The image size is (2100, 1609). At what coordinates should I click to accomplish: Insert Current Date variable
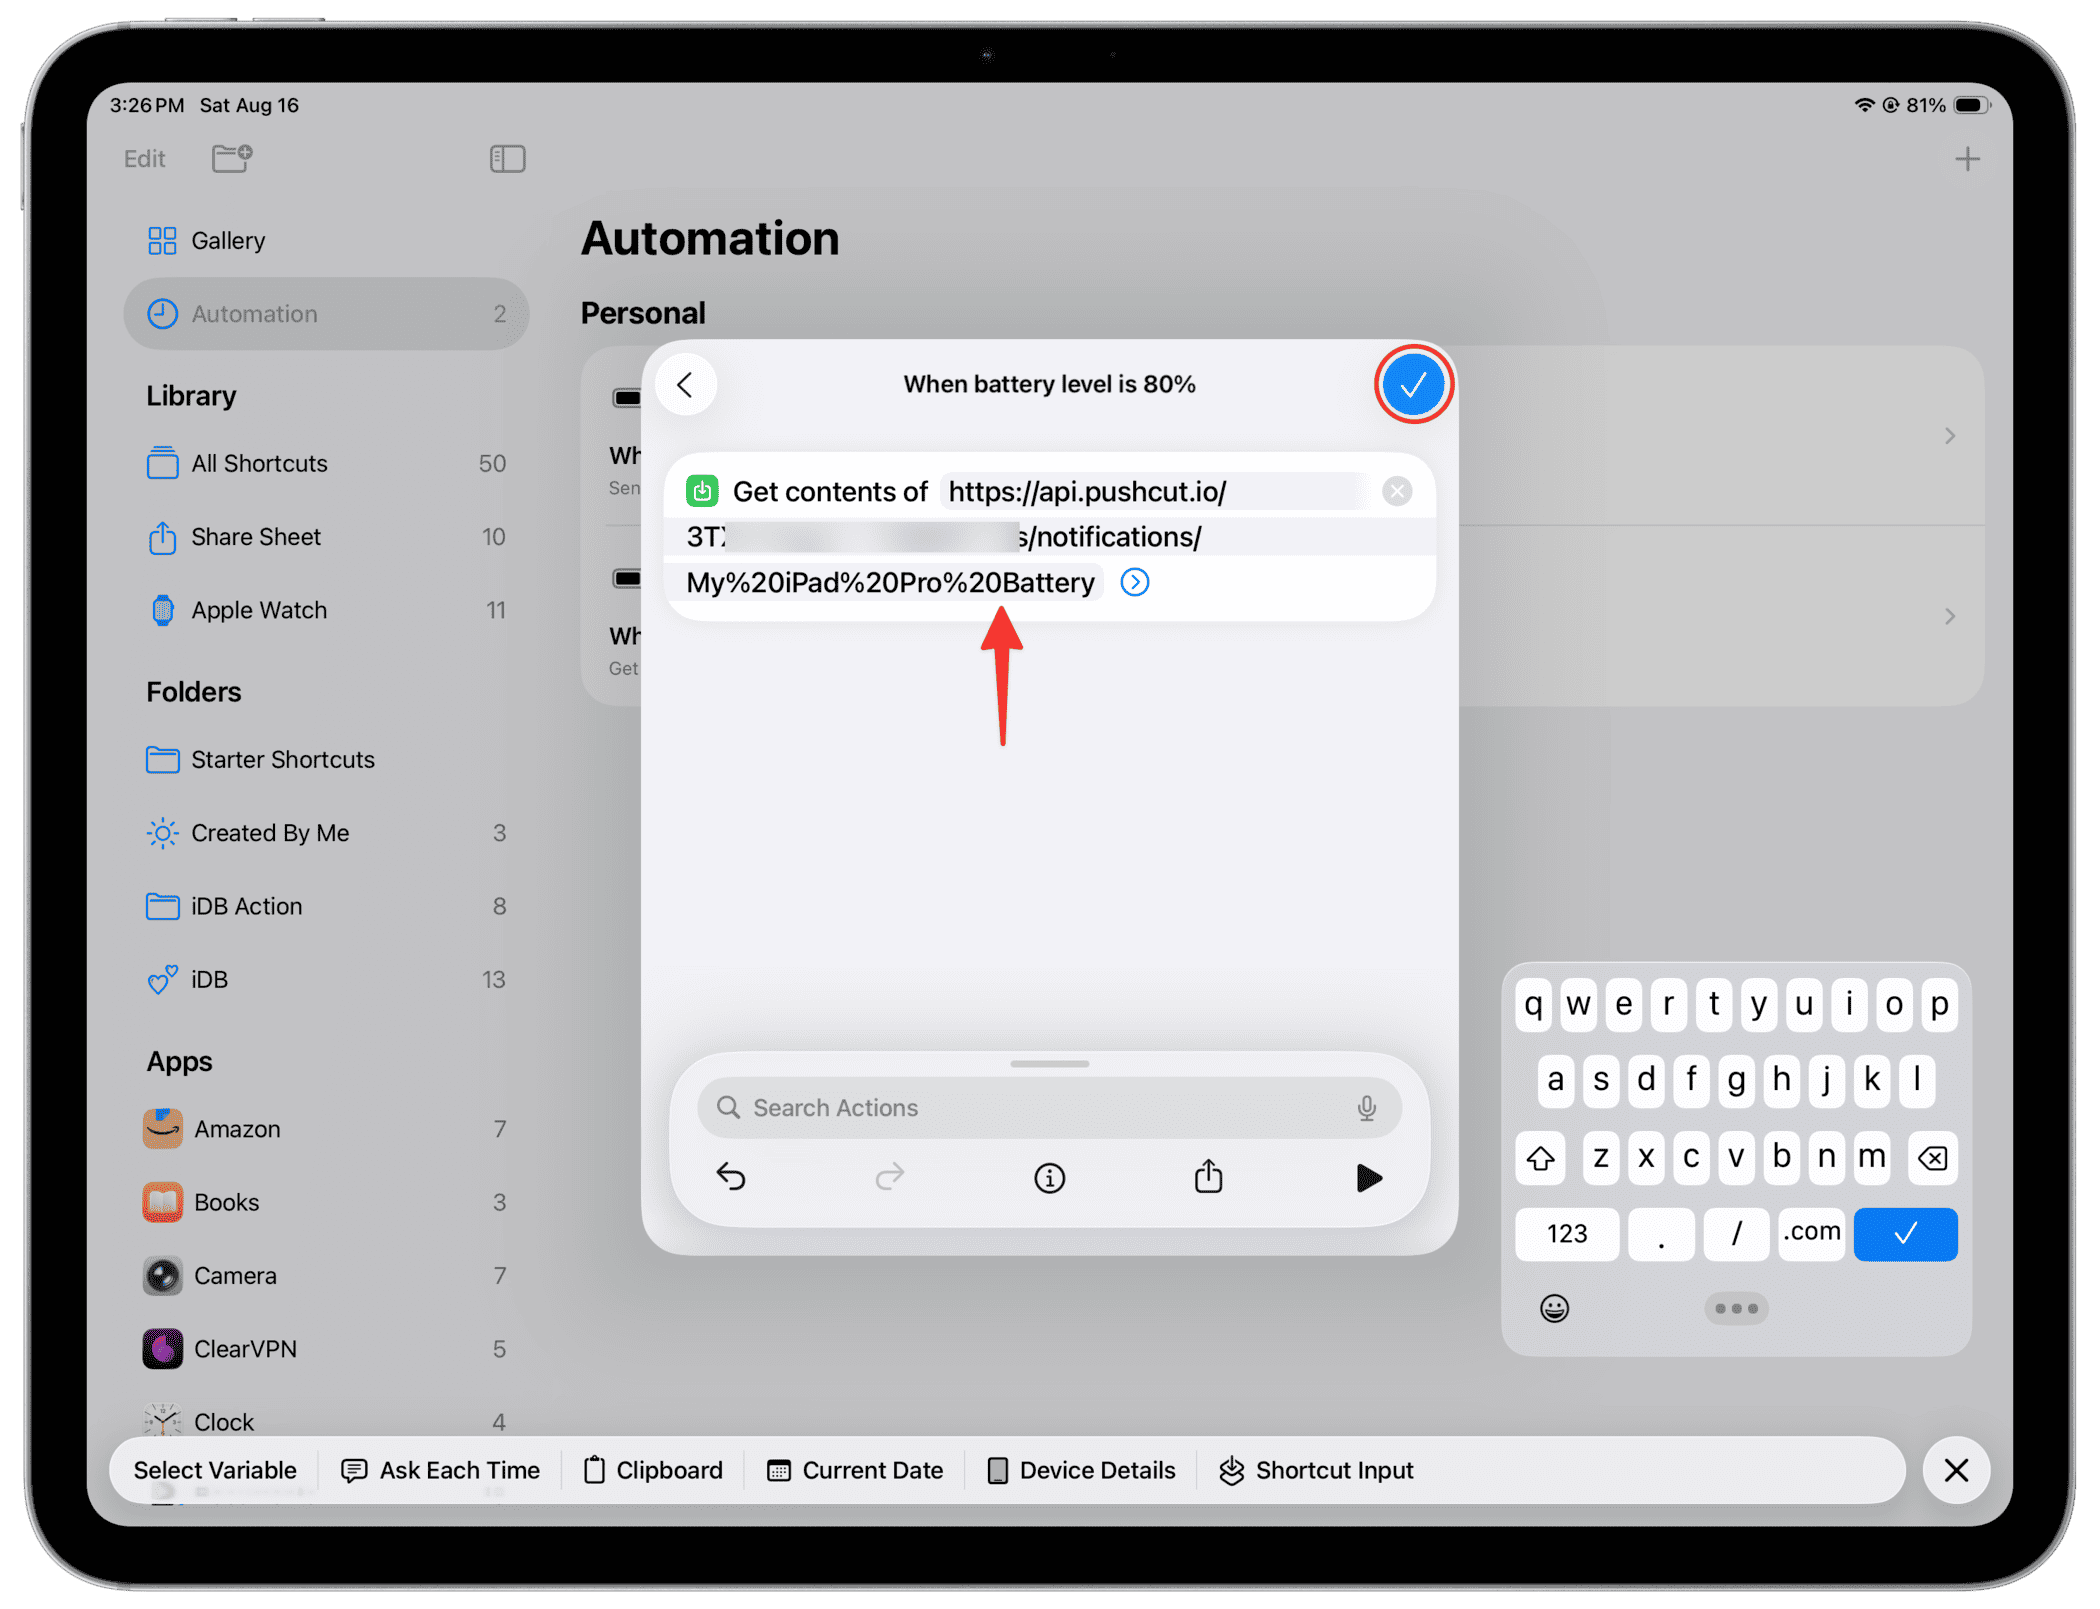point(855,1469)
